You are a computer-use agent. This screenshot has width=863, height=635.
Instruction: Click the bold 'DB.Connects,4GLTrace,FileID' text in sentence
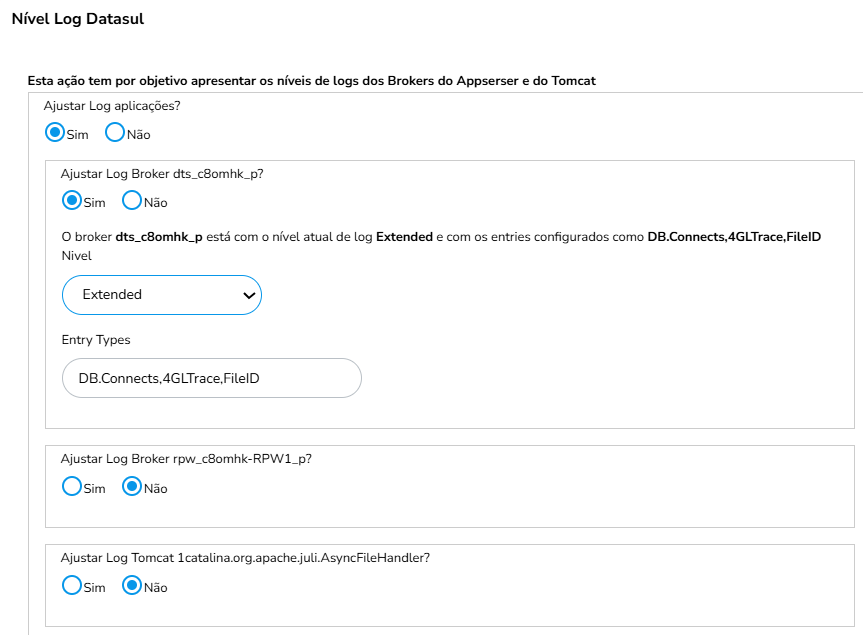(734, 237)
